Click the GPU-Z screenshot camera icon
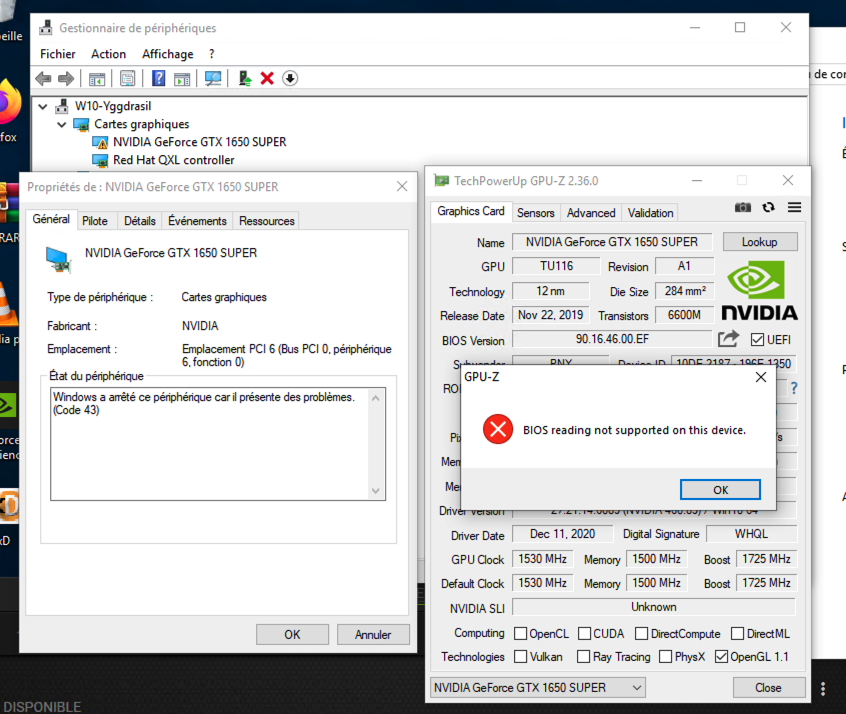 click(743, 208)
